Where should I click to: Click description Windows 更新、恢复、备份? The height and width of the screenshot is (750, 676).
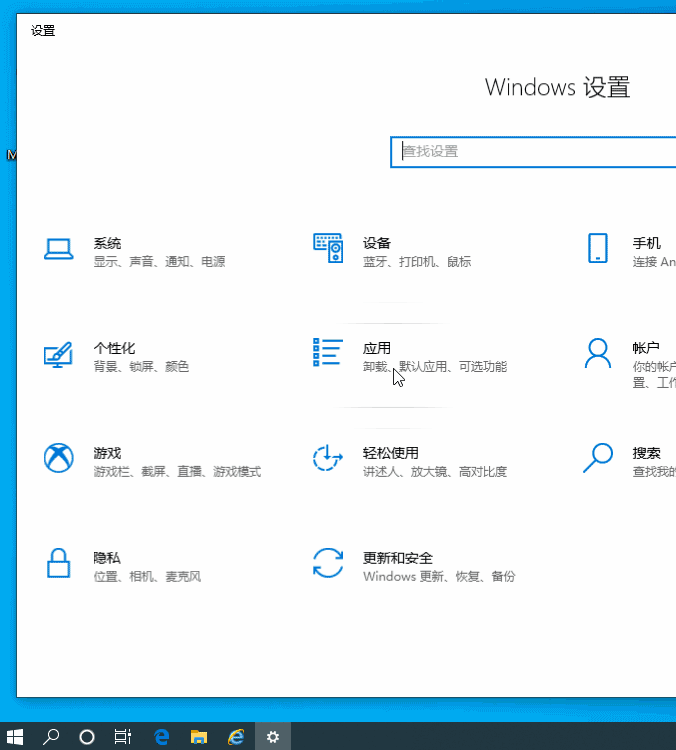(439, 576)
